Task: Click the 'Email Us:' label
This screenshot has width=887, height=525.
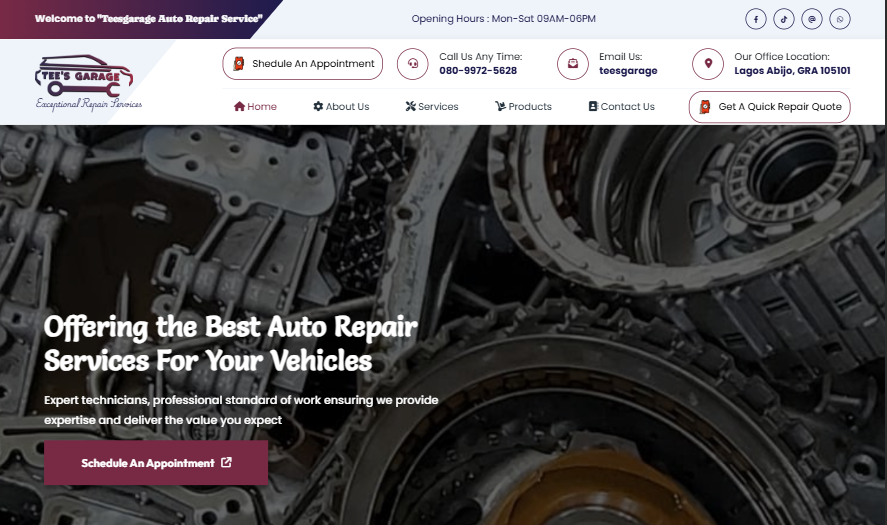Action: tap(621, 57)
